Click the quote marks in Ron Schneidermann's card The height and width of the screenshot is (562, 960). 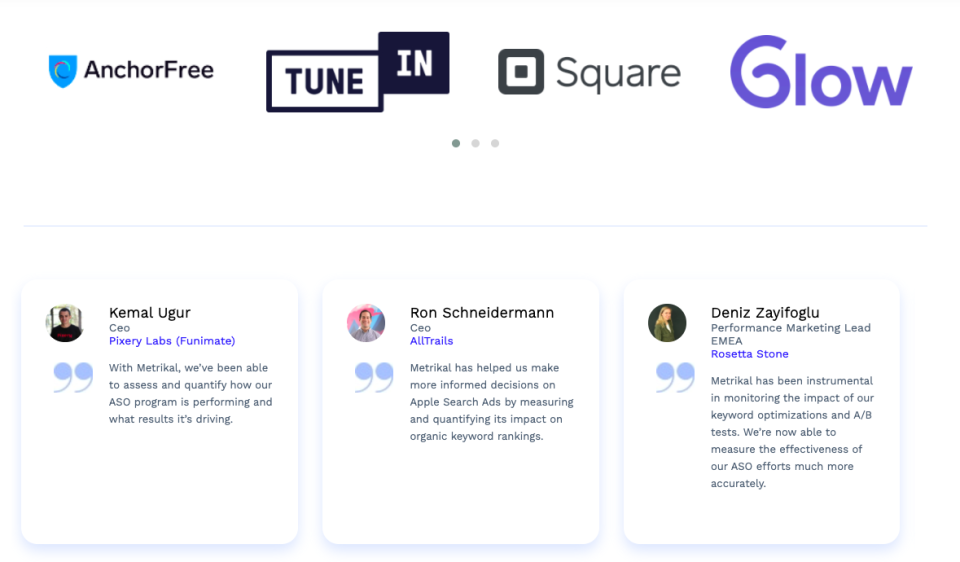374,377
